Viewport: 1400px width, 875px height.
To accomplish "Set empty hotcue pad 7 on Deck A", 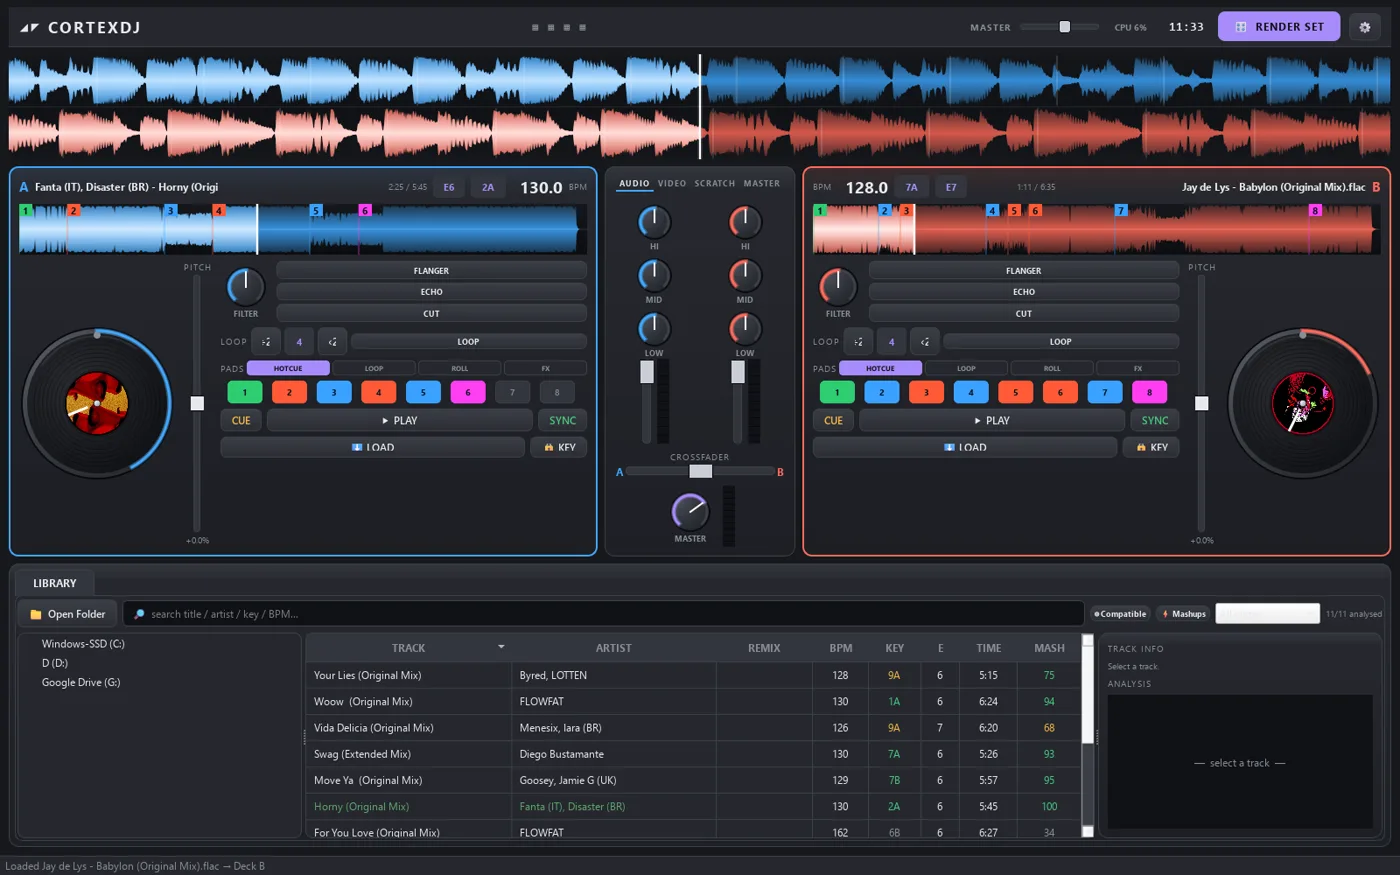I will click(512, 392).
